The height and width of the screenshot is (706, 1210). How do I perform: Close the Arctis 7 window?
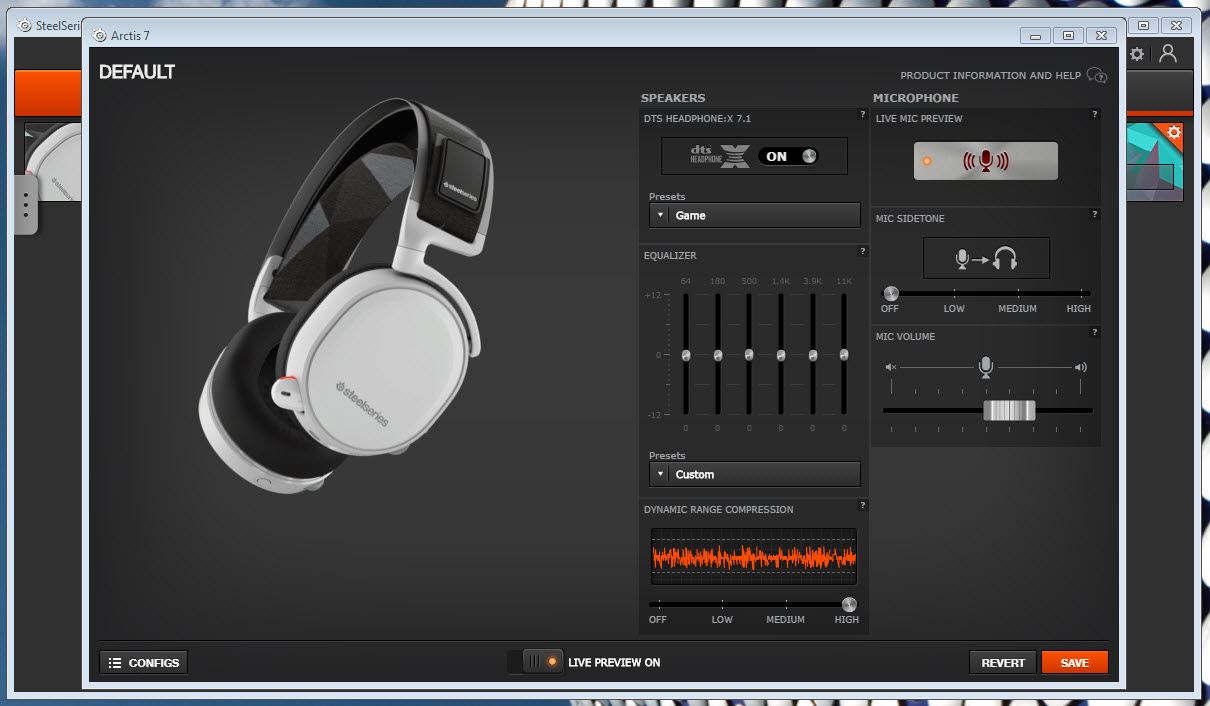[x=1101, y=35]
